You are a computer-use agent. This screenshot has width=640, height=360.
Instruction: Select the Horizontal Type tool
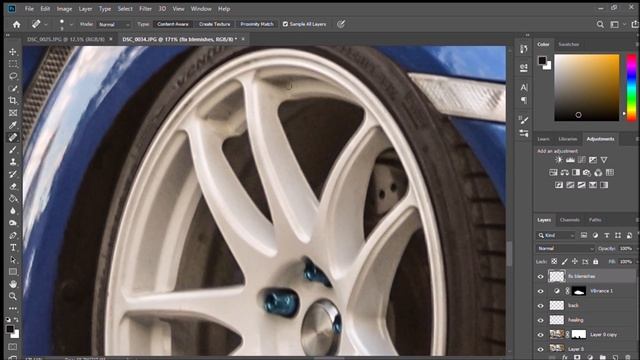13,247
